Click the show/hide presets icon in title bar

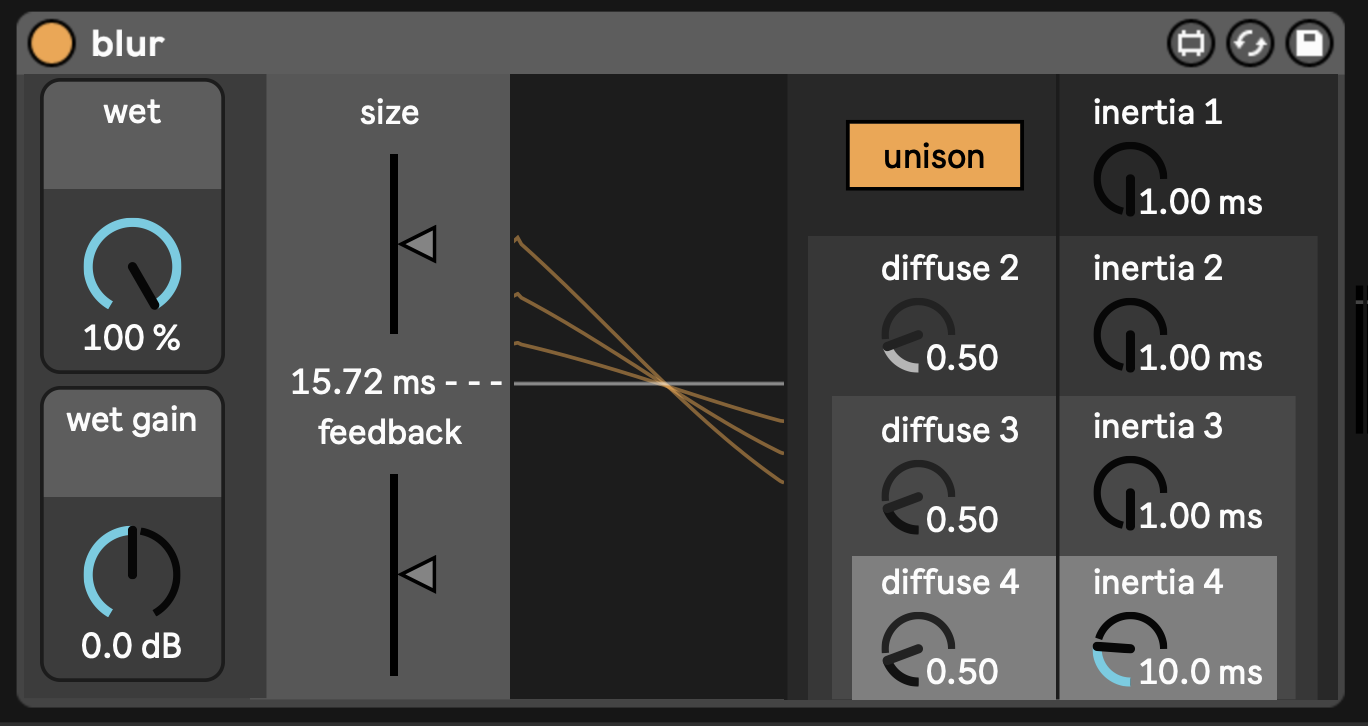pos(1190,44)
